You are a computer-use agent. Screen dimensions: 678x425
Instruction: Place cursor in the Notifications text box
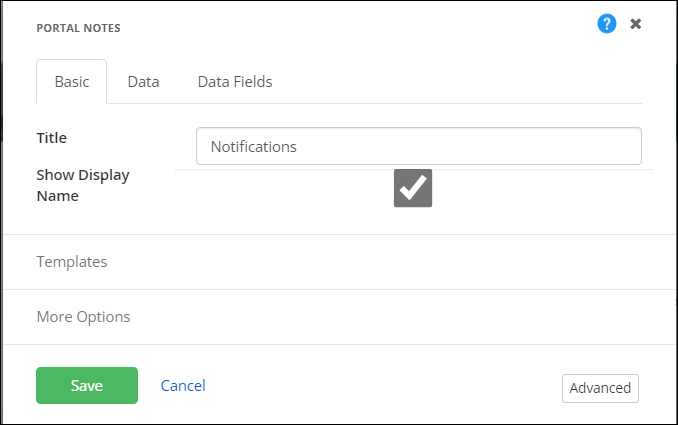(x=418, y=146)
